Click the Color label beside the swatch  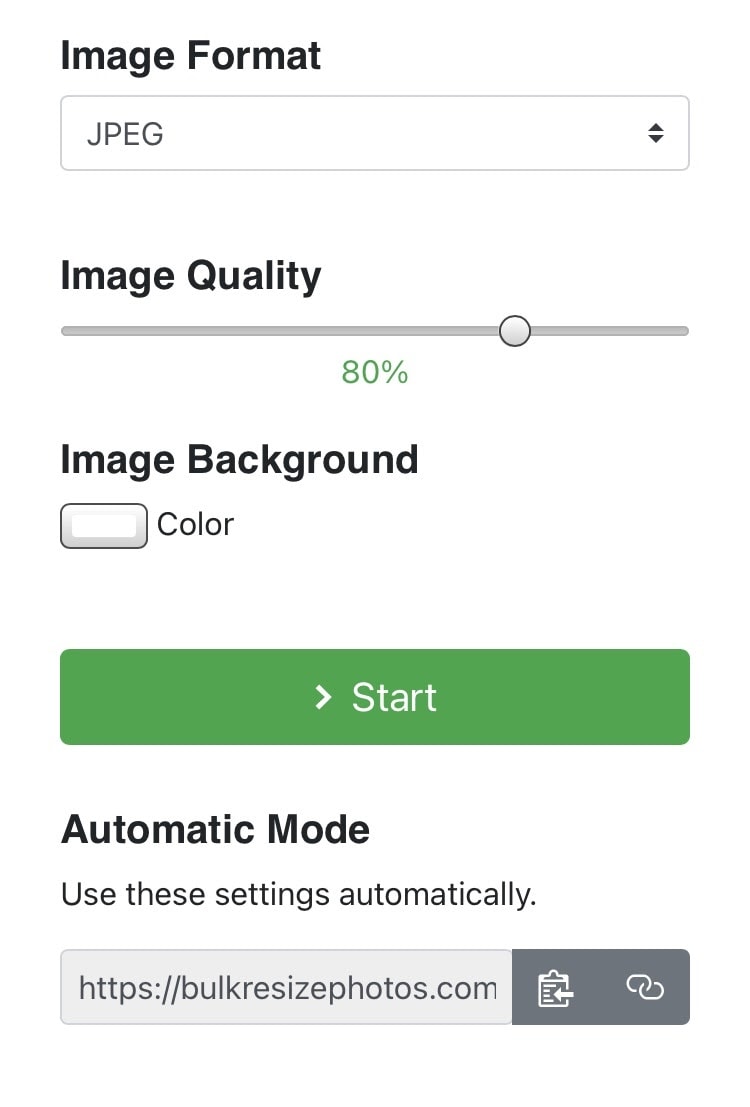[195, 524]
